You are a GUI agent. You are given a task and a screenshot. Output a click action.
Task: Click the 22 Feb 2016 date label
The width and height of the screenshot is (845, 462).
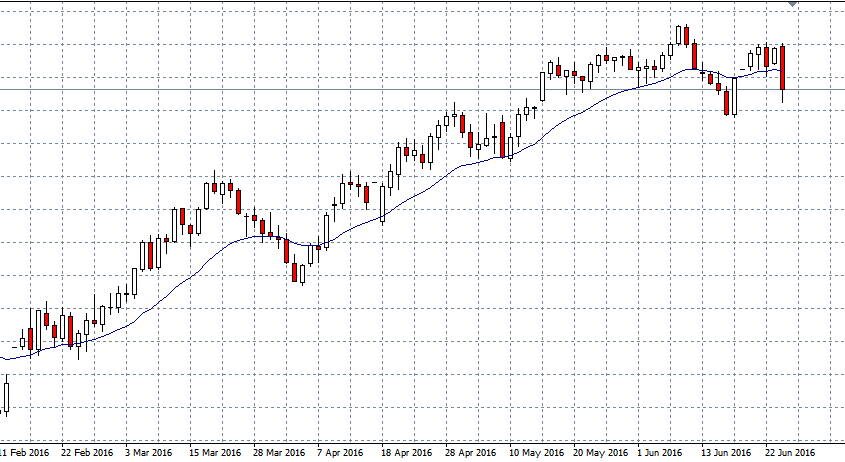tap(86, 452)
